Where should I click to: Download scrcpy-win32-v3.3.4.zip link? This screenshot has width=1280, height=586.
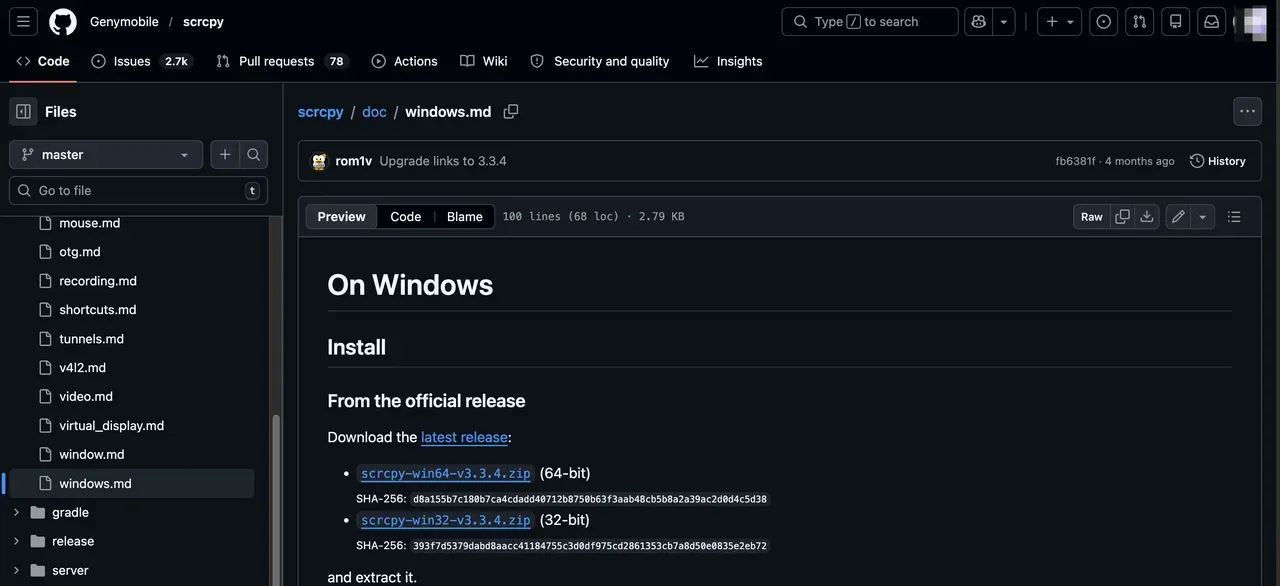coord(446,520)
